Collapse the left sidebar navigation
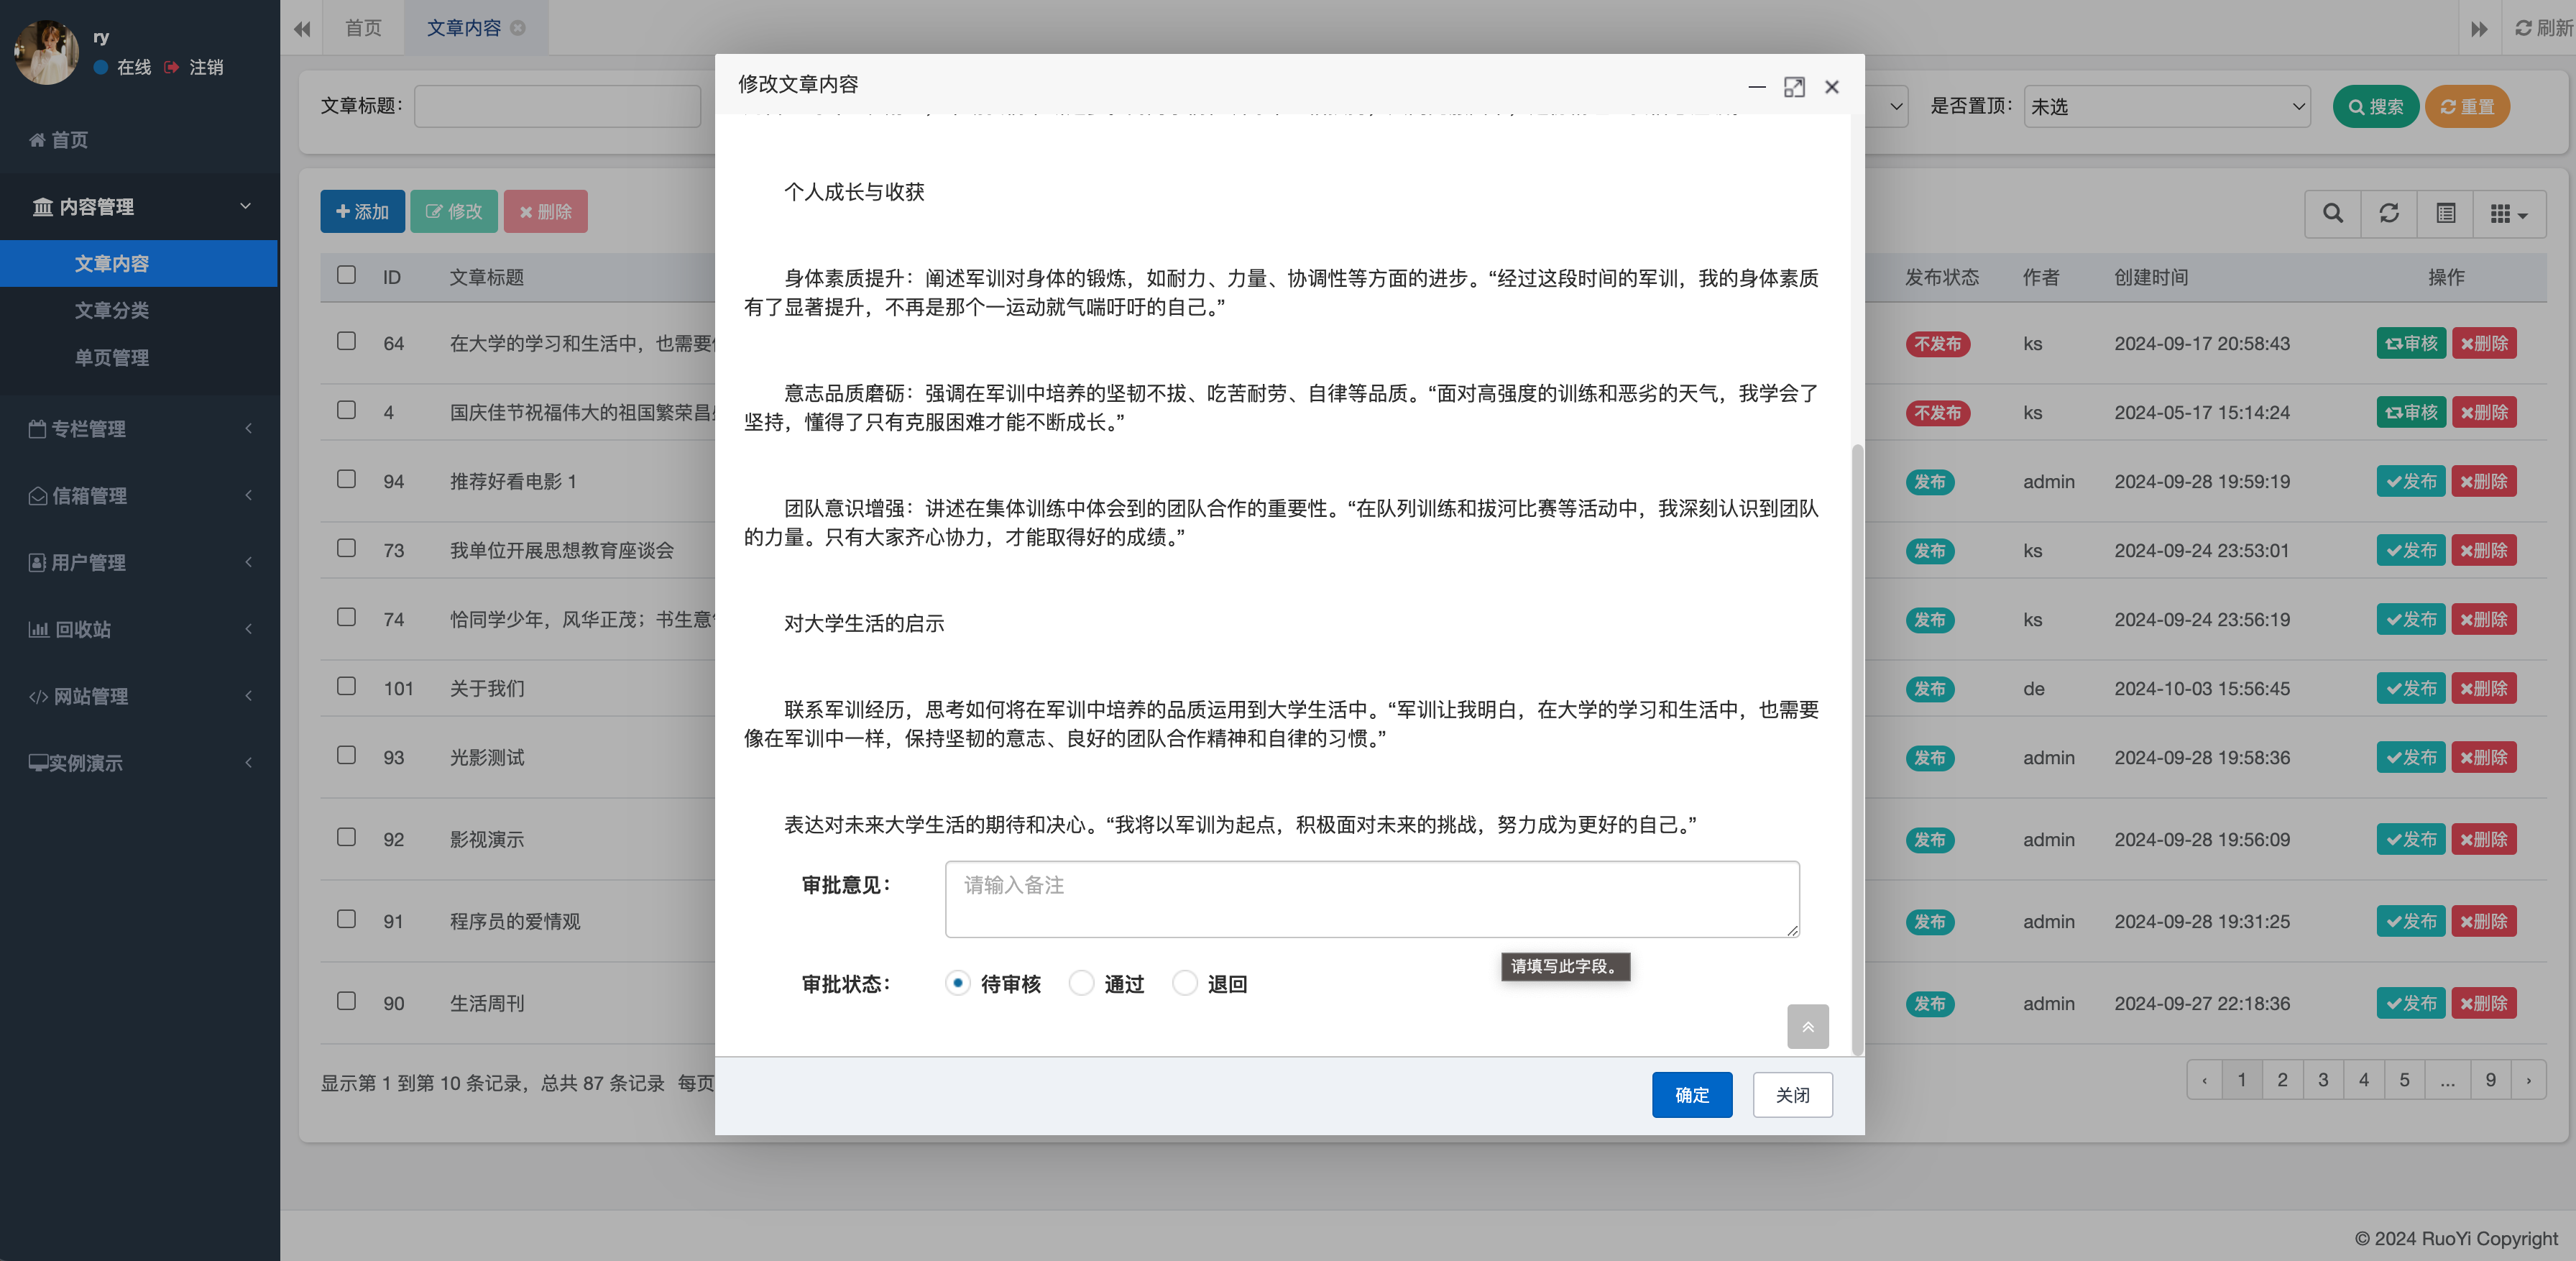 coord(301,29)
